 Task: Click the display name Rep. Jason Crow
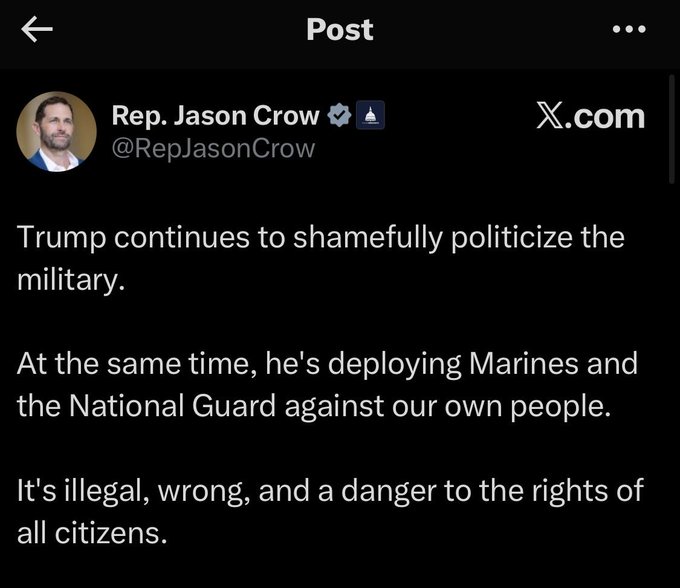(x=216, y=117)
